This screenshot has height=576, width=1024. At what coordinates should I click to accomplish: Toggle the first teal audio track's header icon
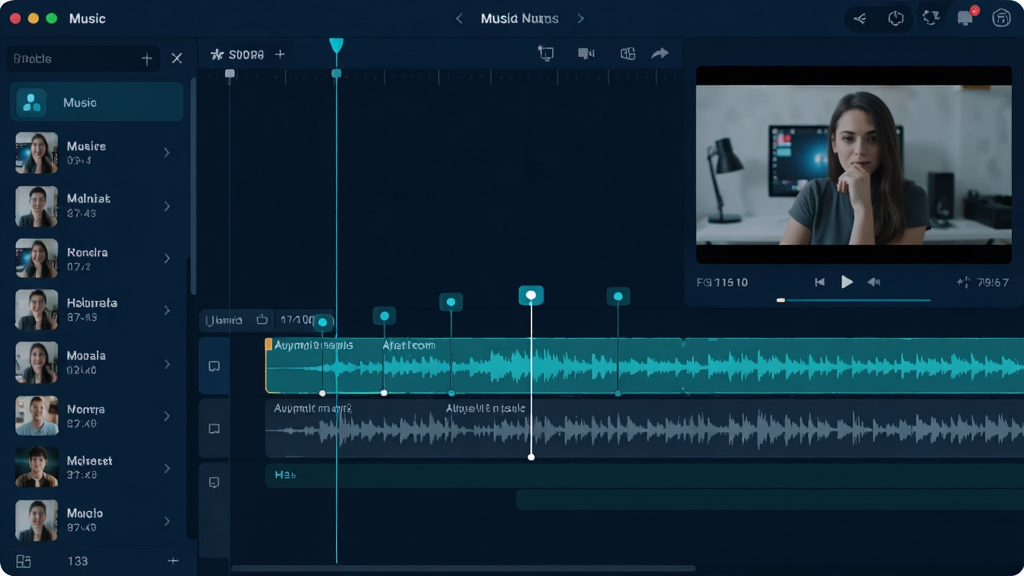[214, 366]
